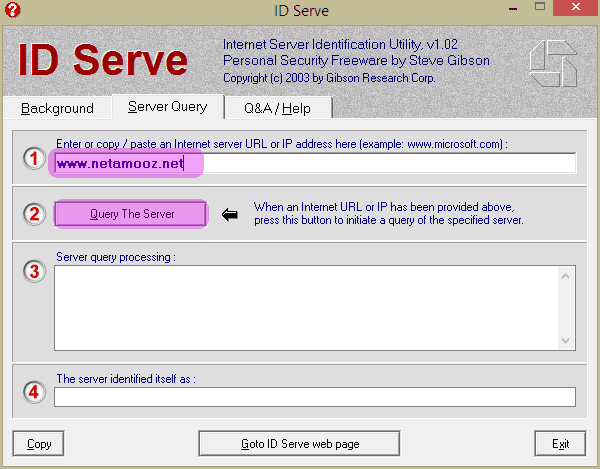Click the red question mark title bar icon
Viewport: 600px width, 469px height.
coord(12,10)
